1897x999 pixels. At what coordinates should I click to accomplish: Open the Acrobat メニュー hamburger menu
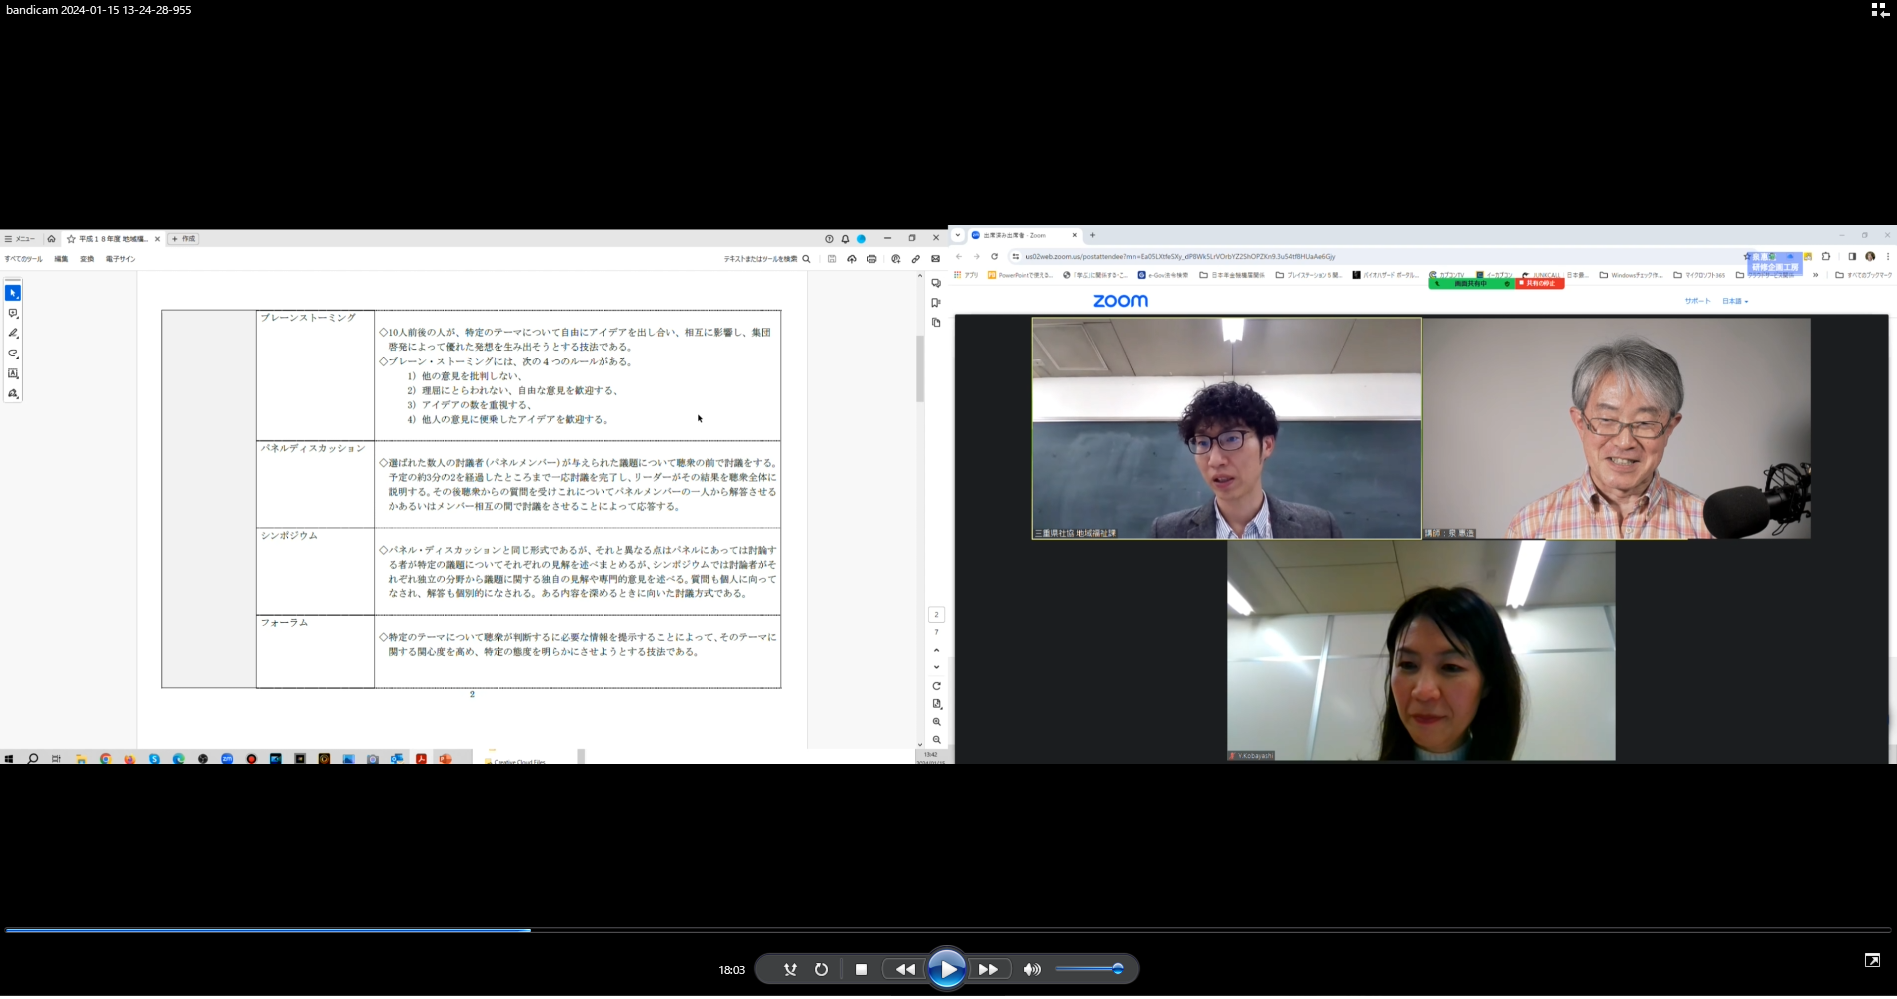[x=19, y=239]
